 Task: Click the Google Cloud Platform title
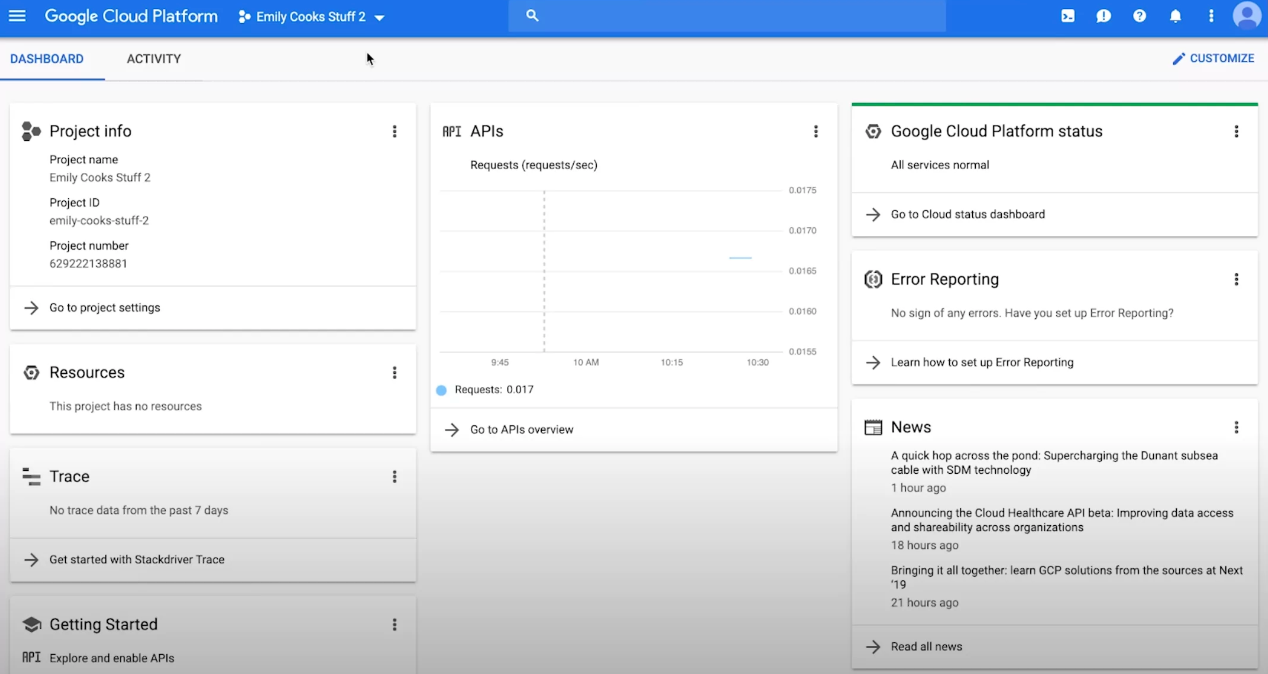(131, 16)
